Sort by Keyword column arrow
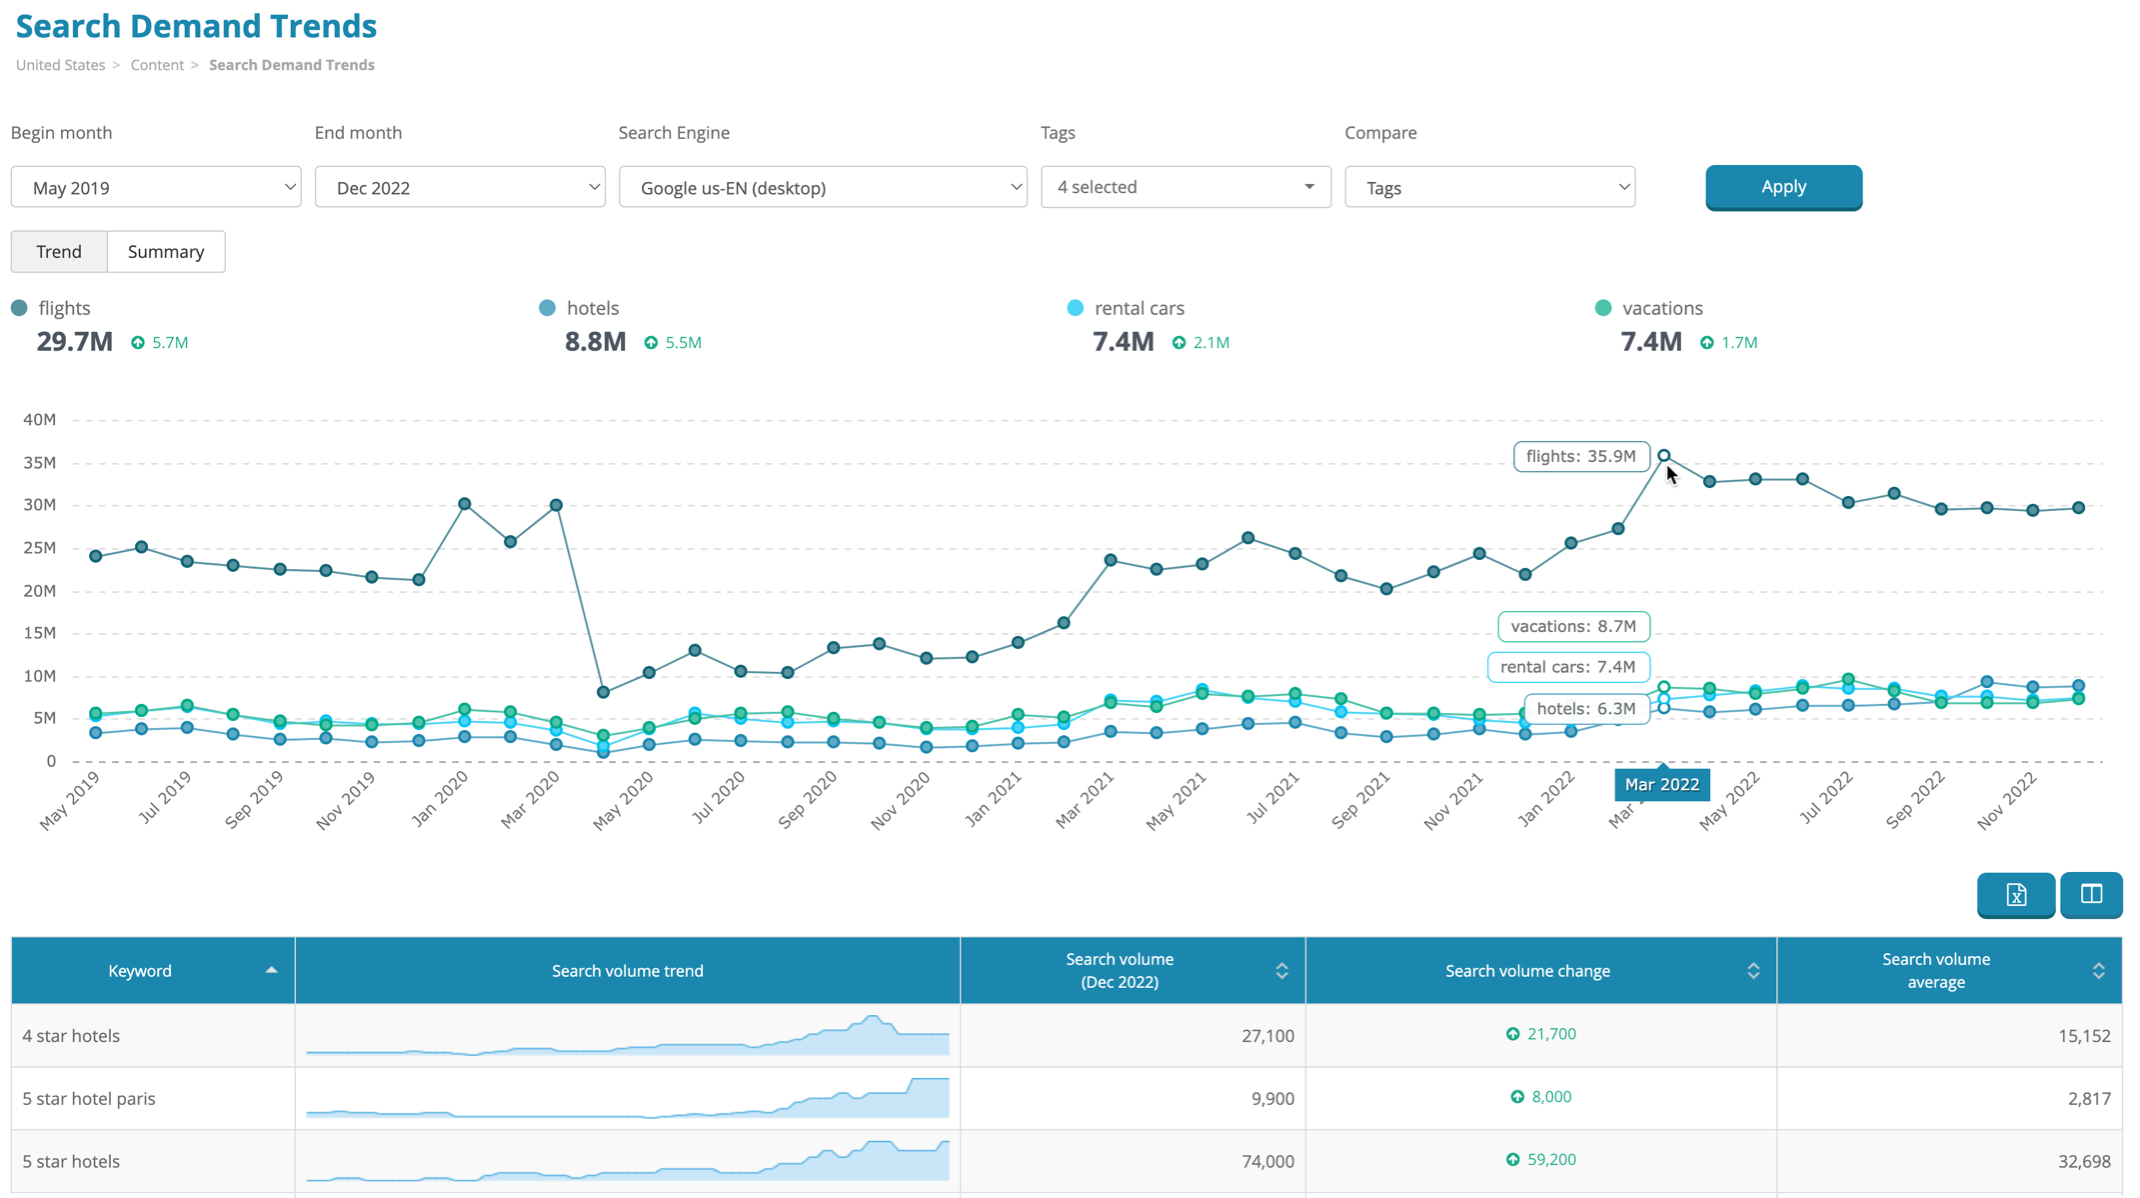Image resolution: width=2140 pixels, height=1198 pixels. click(x=271, y=970)
